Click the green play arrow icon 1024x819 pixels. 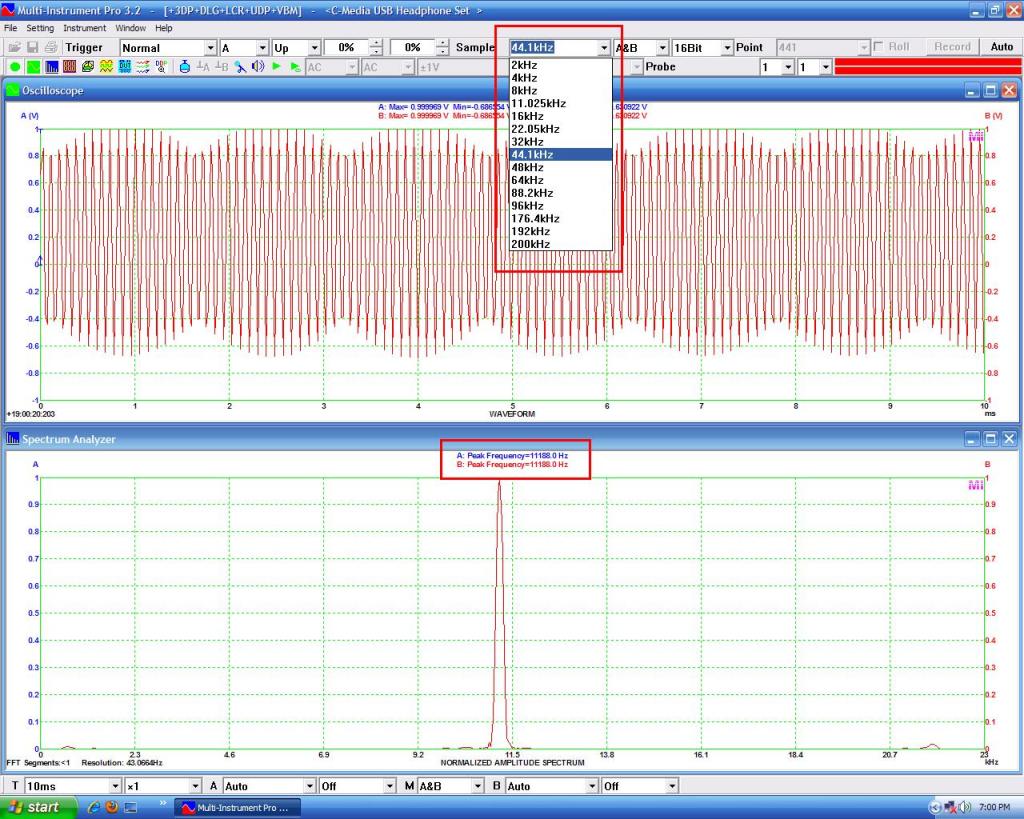click(x=277, y=67)
